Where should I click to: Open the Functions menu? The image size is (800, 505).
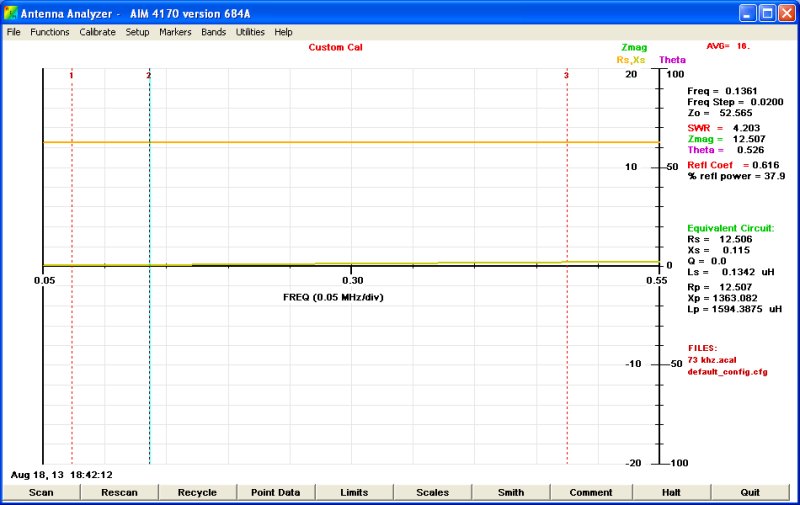pyautogui.click(x=50, y=32)
